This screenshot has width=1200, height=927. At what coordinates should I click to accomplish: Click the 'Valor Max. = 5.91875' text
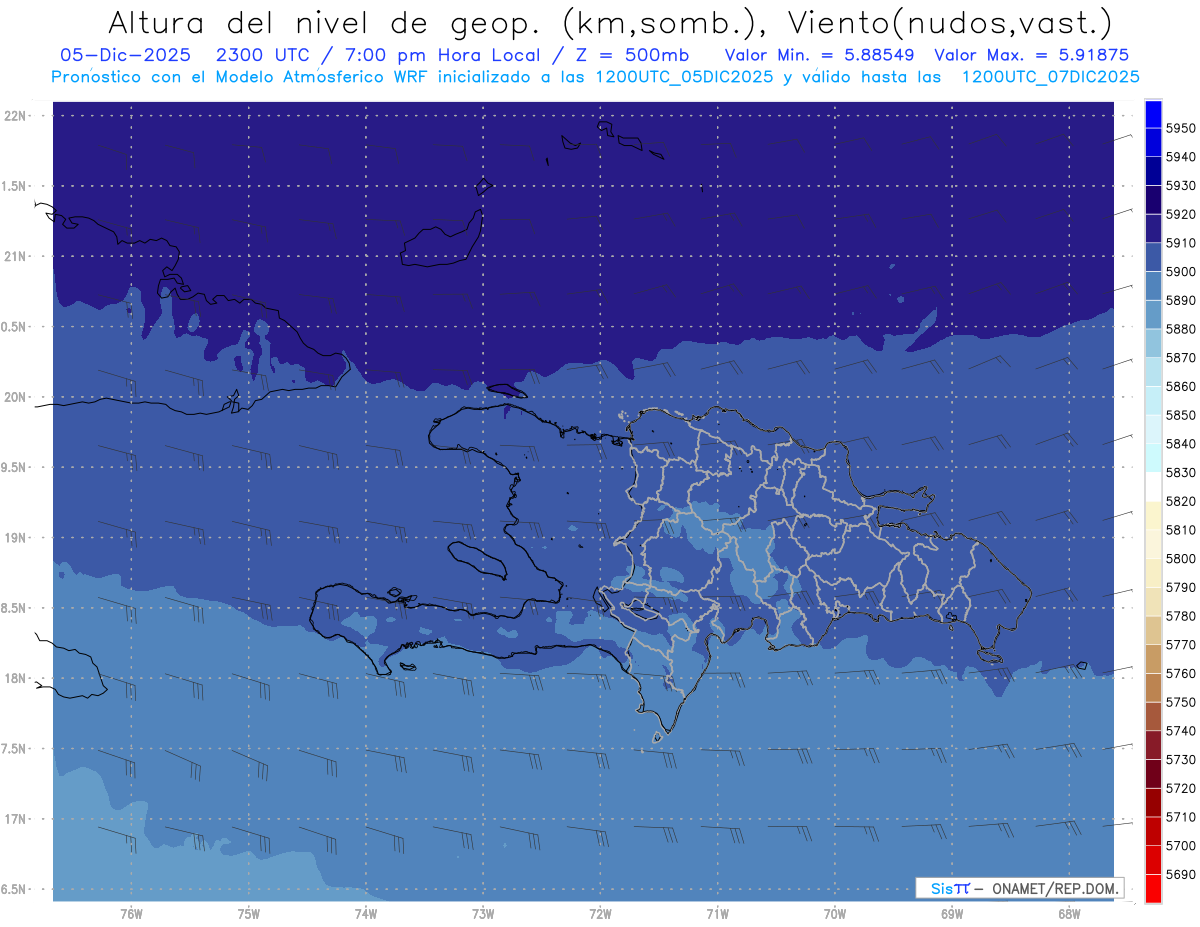point(1032,54)
